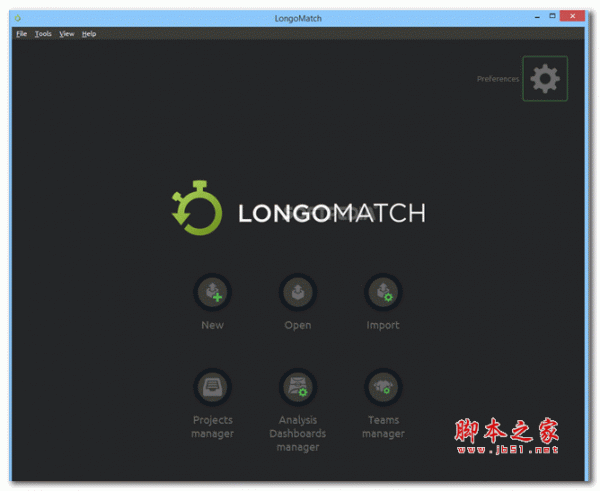Viewport: 600px width, 491px height.
Task: Click the New label text
Action: coord(212,325)
